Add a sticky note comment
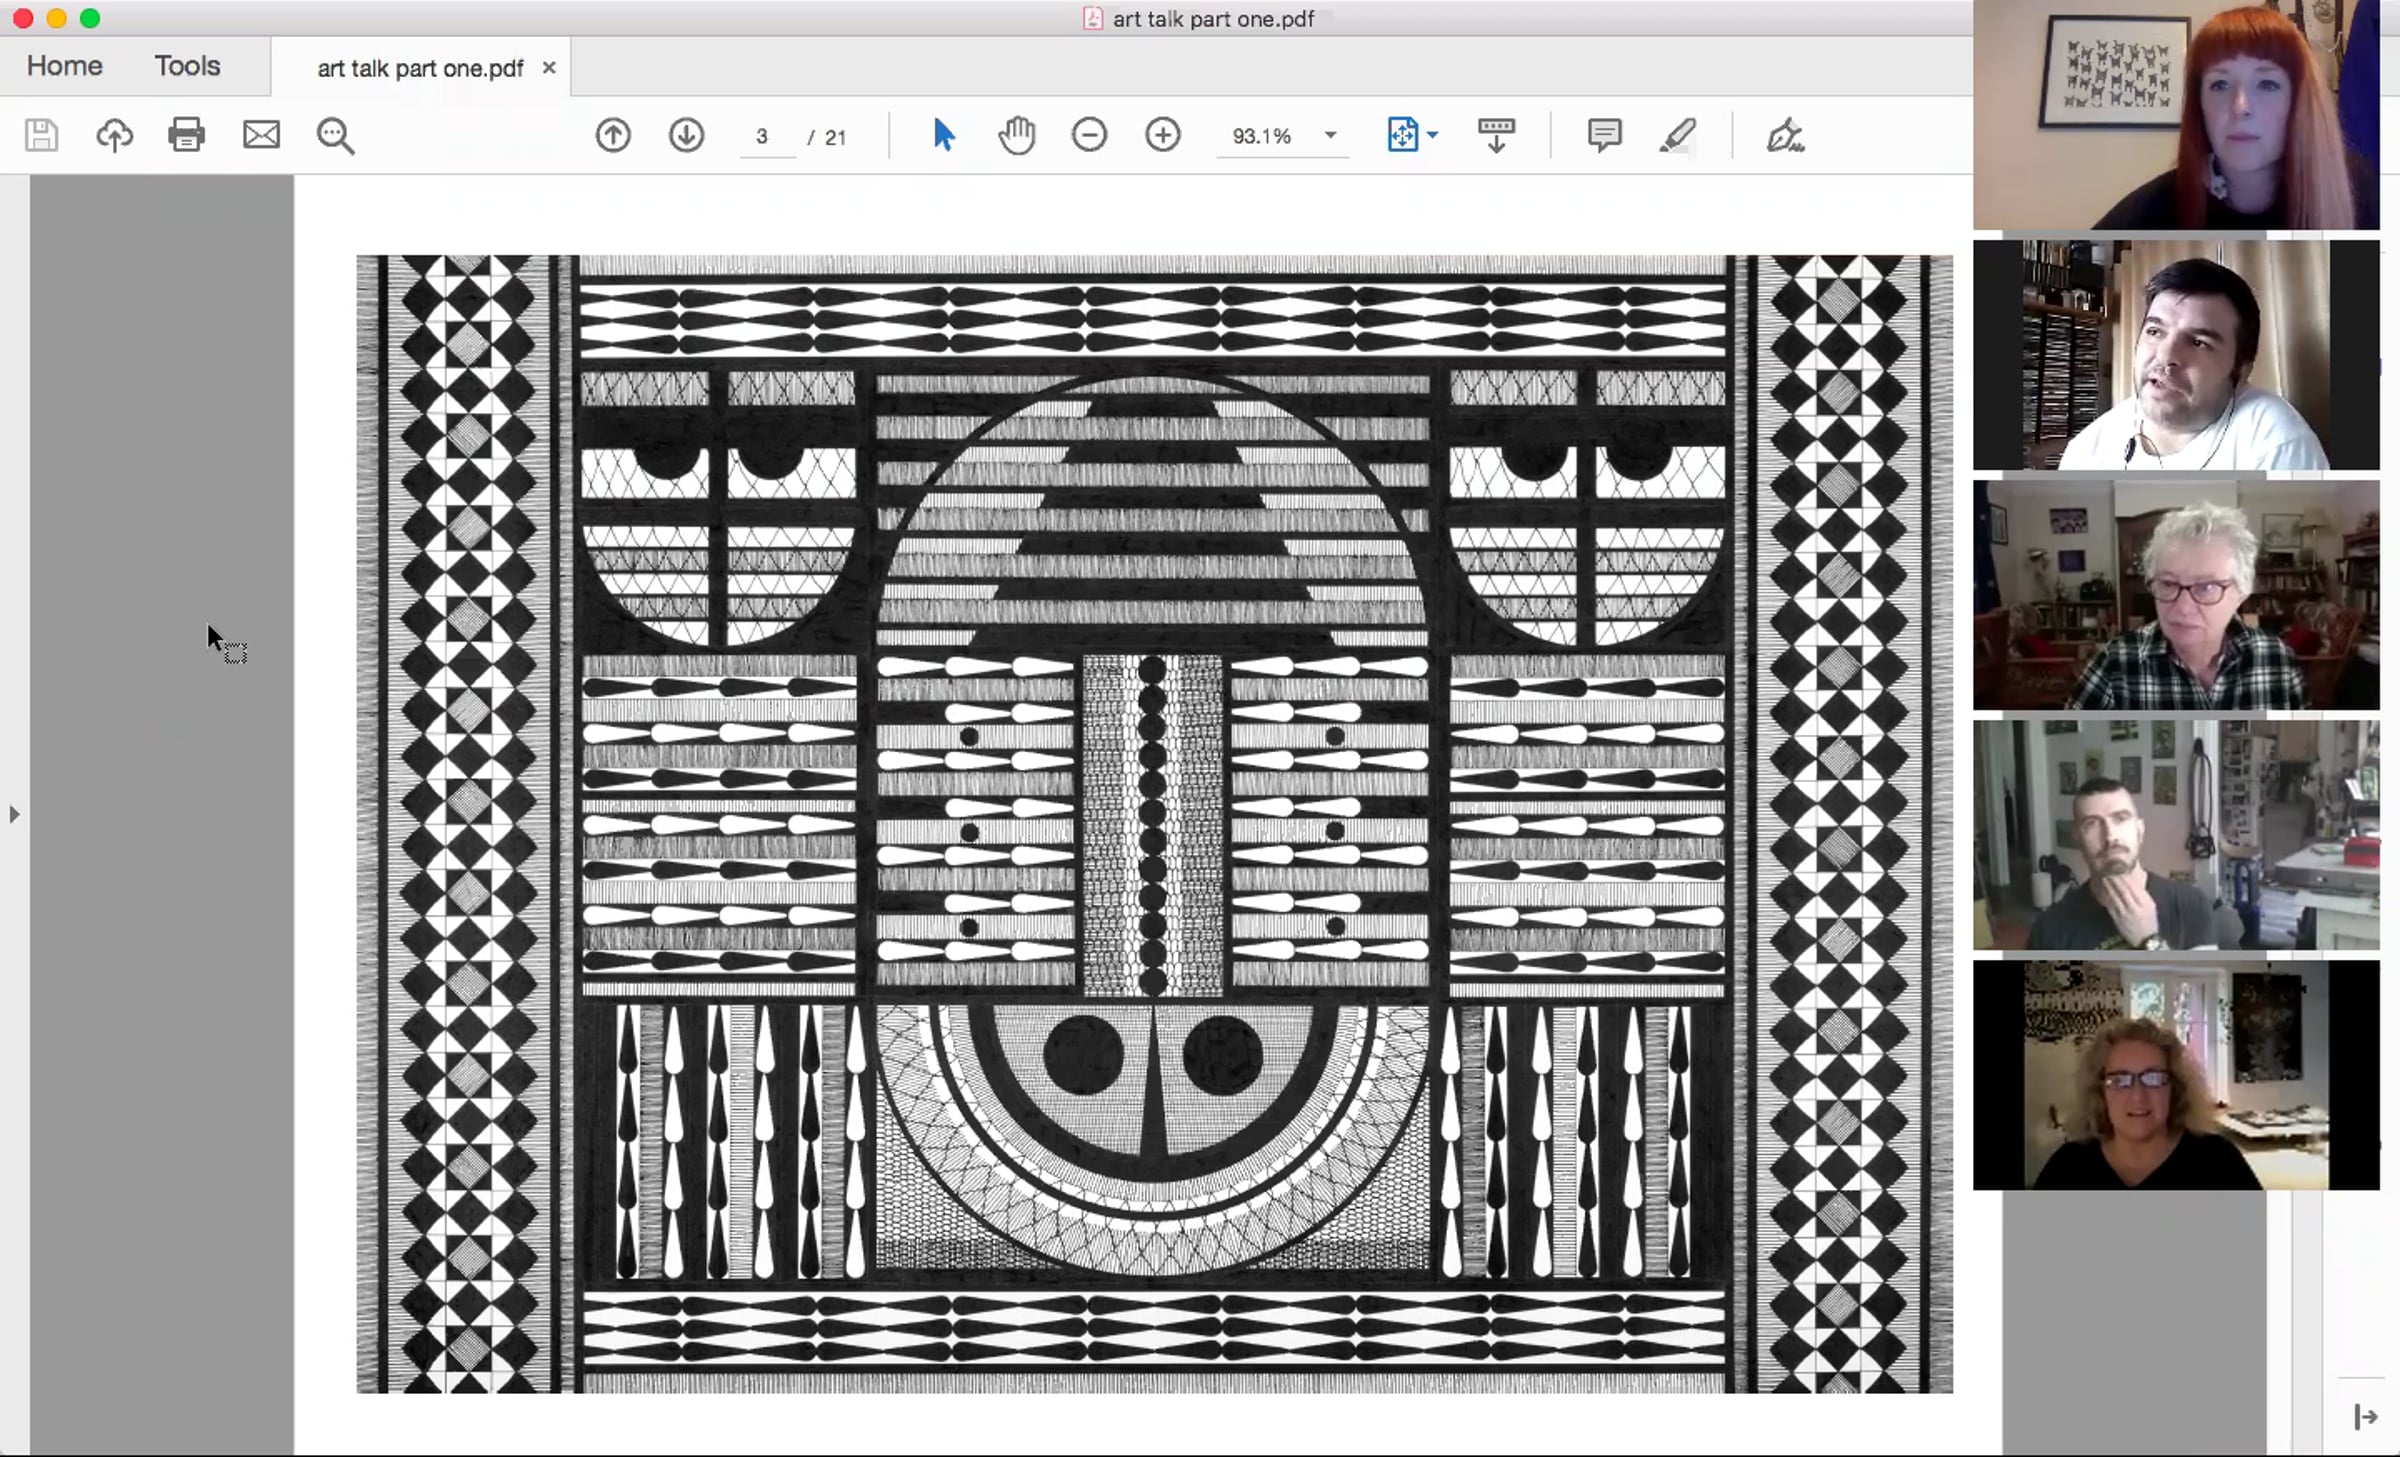Image resolution: width=2400 pixels, height=1457 pixels. point(1604,135)
